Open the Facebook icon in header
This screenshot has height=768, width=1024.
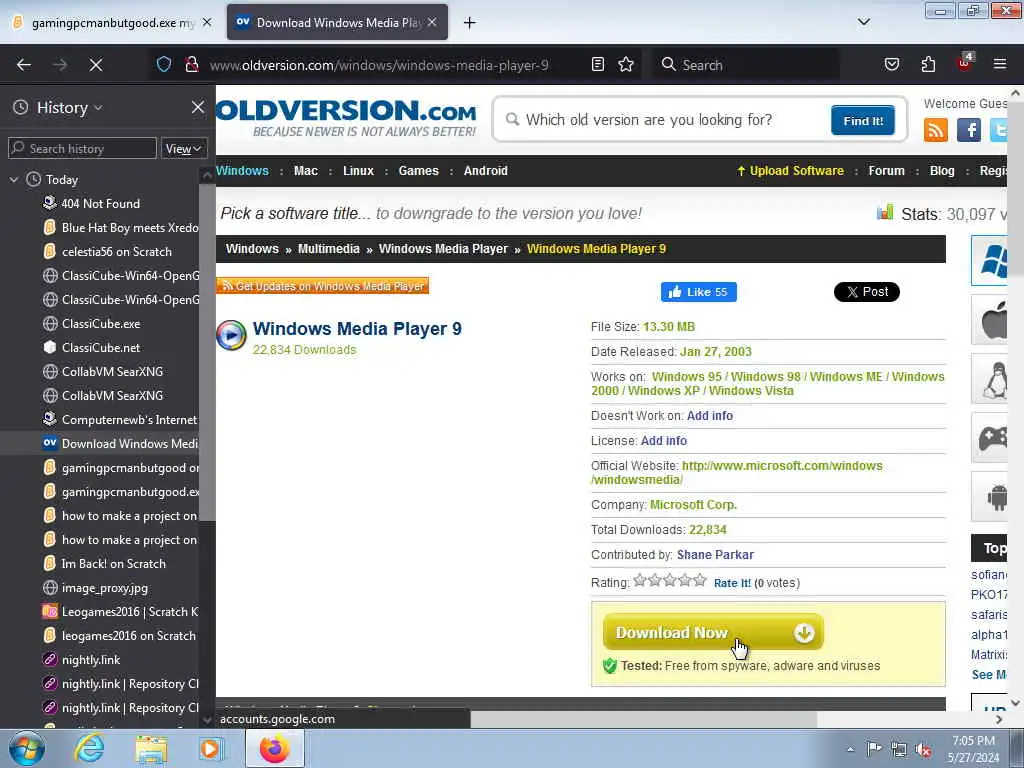(968, 130)
